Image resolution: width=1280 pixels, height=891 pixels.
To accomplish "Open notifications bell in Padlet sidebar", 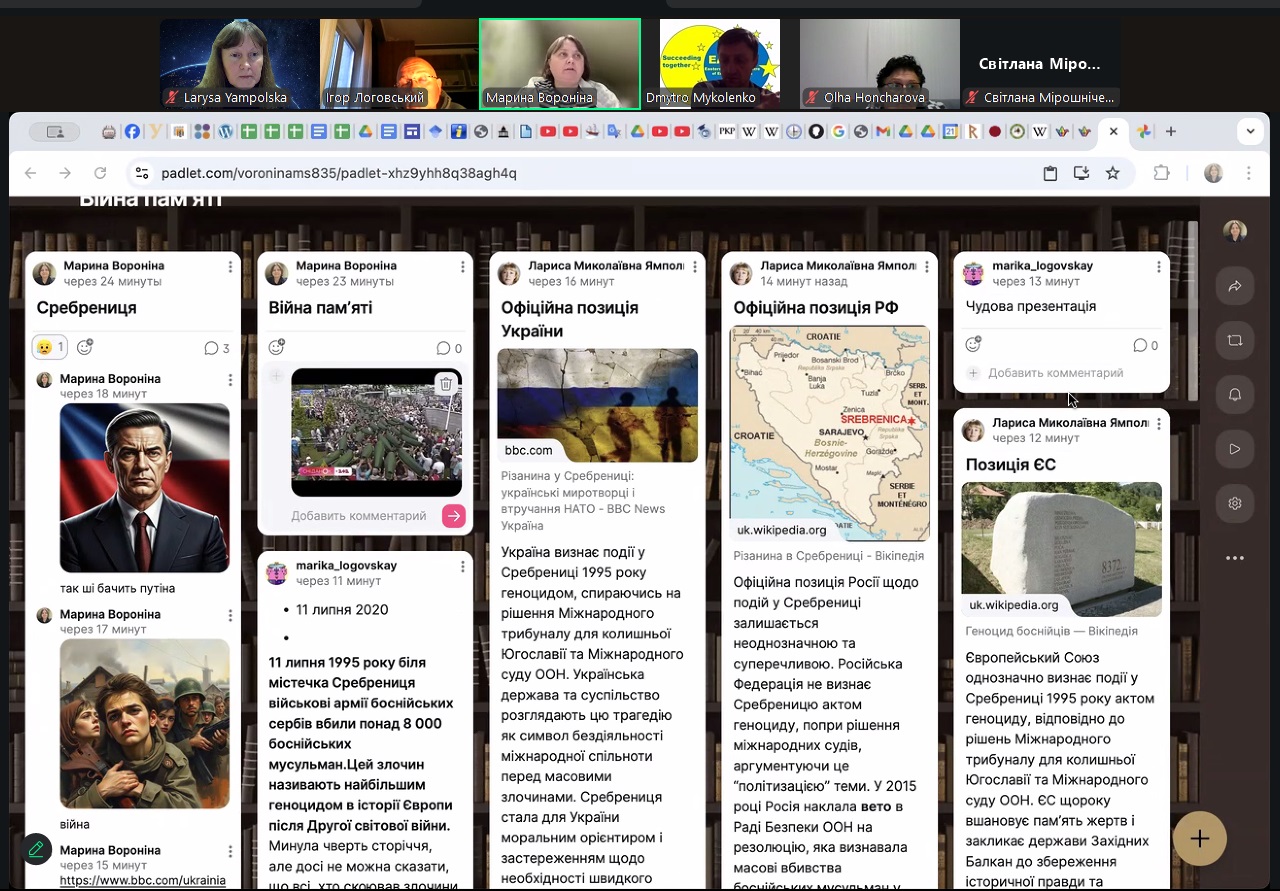I will (1234, 395).
